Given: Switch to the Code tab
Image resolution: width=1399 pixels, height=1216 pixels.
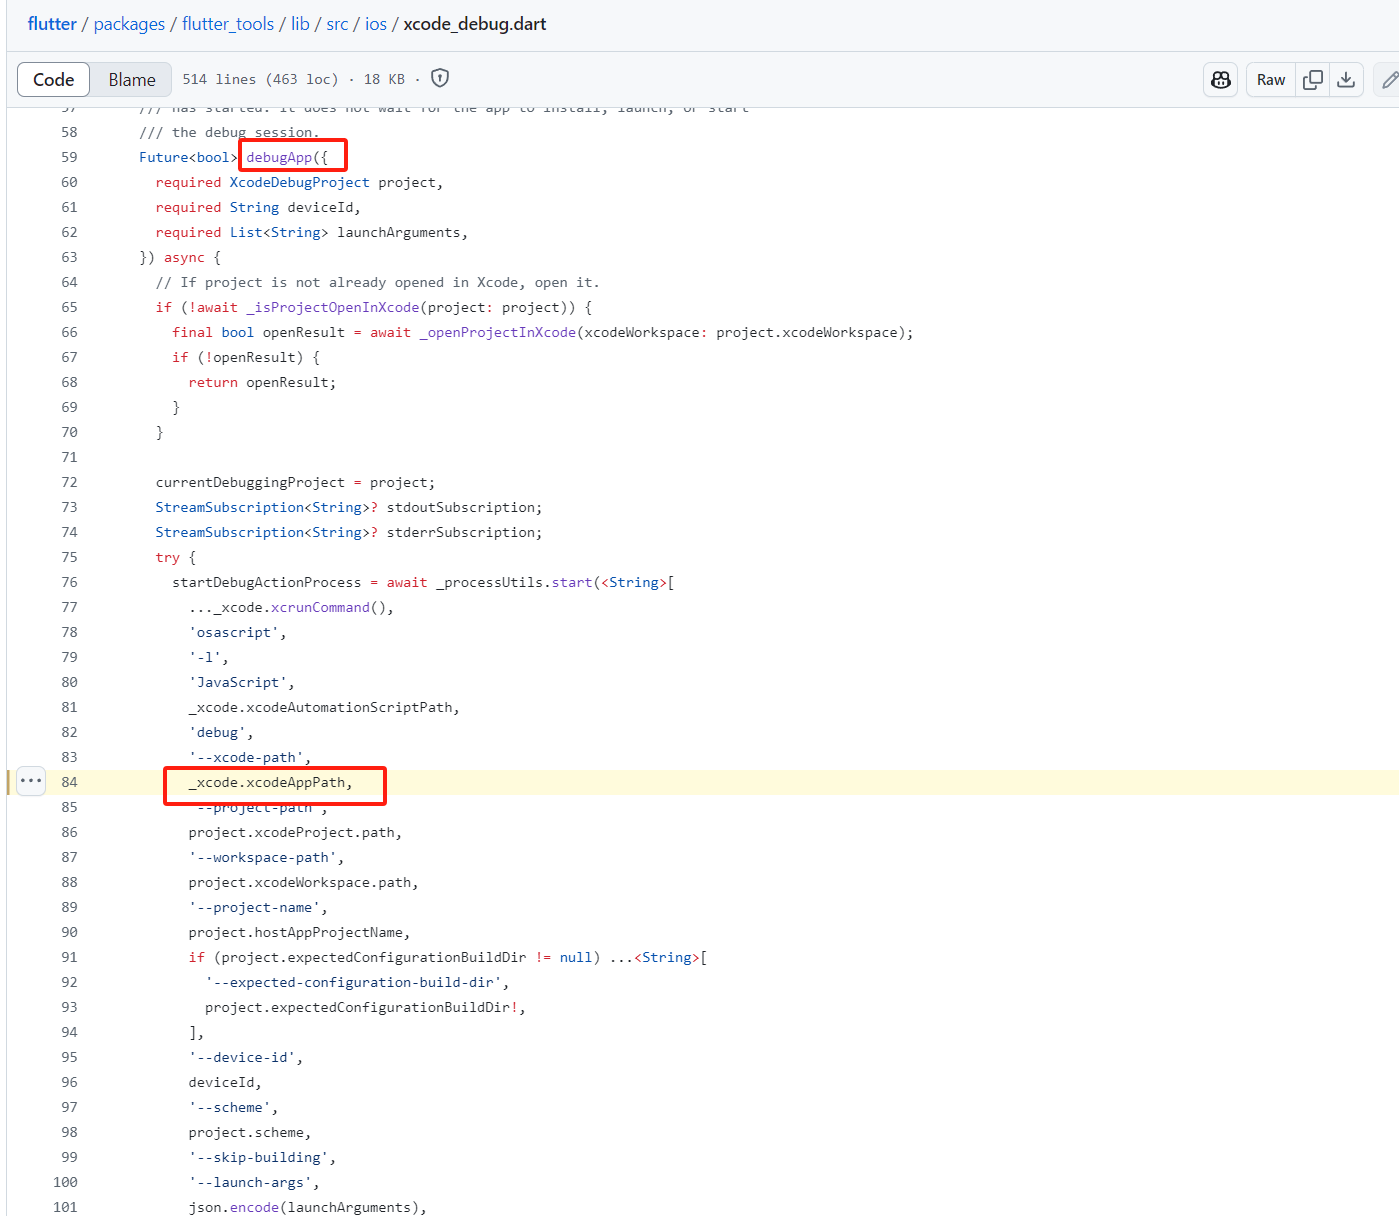Looking at the screenshot, I should pyautogui.click(x=54, y=80).
